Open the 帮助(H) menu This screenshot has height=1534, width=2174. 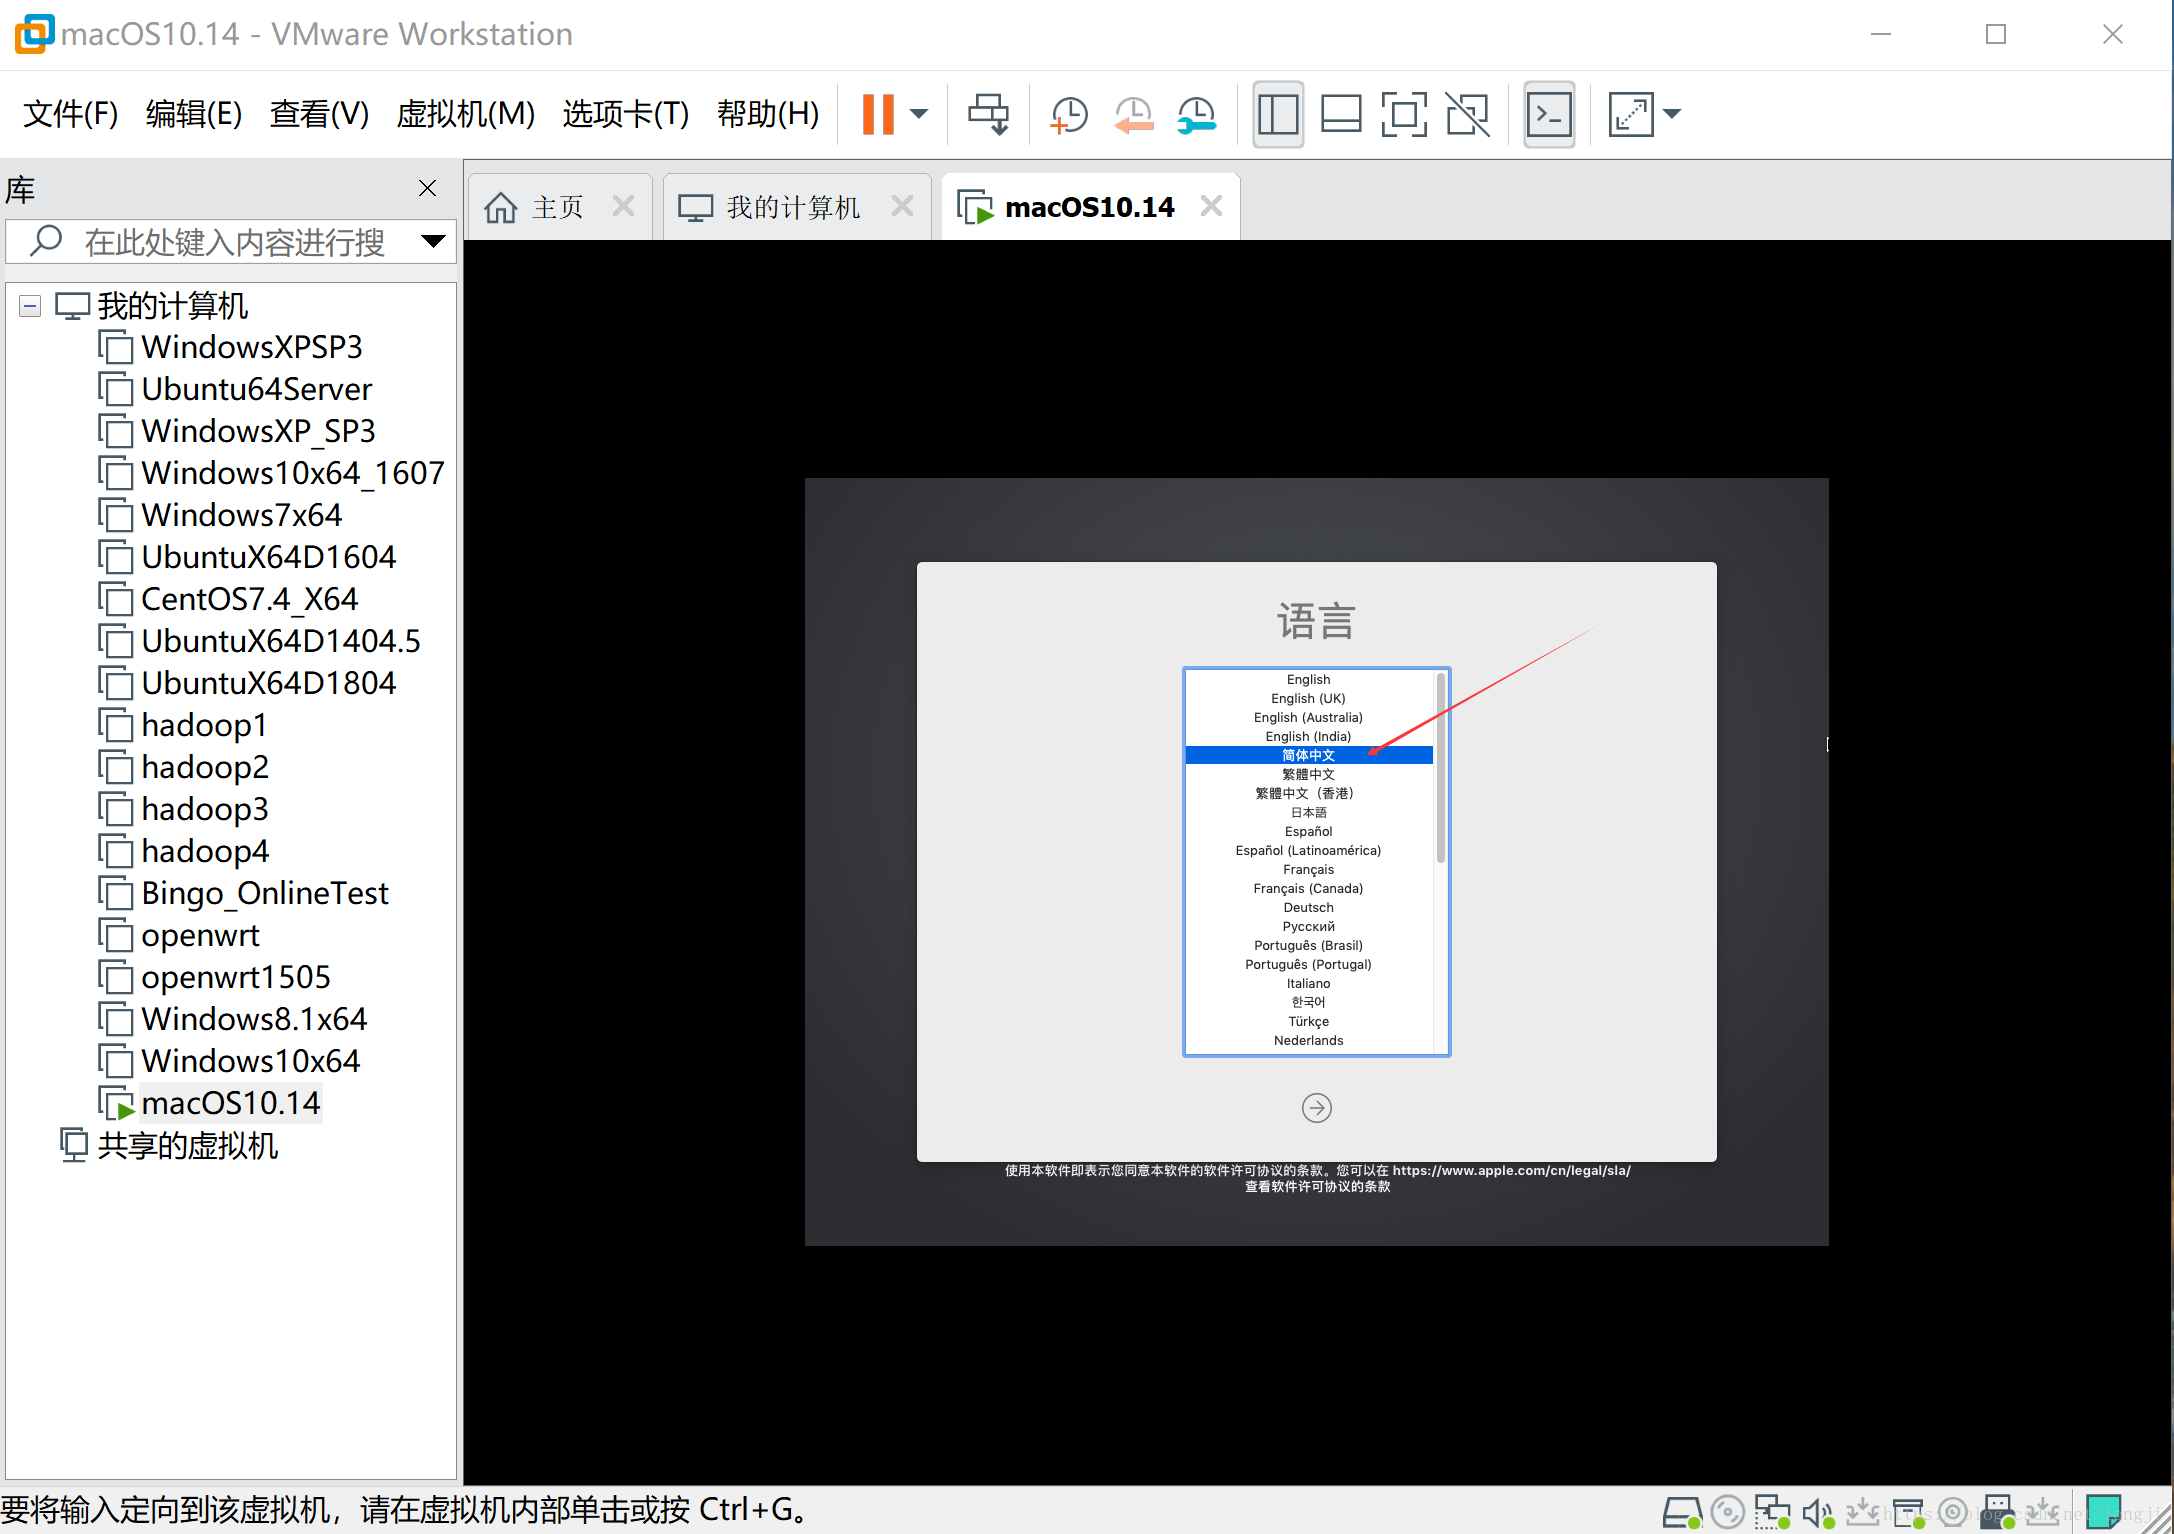tap(767, 114)
